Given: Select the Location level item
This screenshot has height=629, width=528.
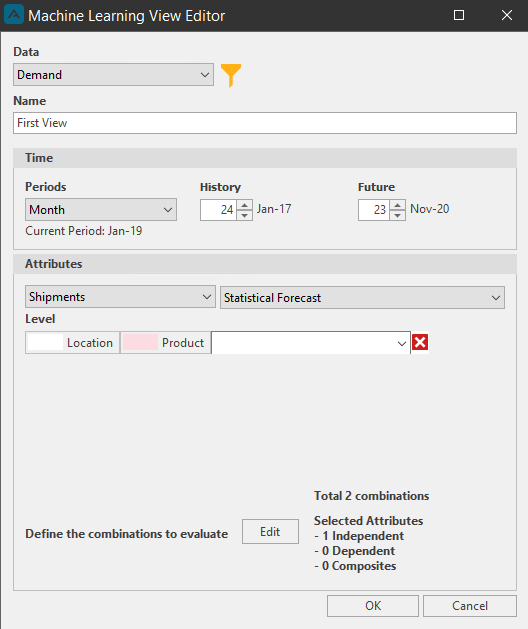Looking at the screenshot, I should pos(72,343).
